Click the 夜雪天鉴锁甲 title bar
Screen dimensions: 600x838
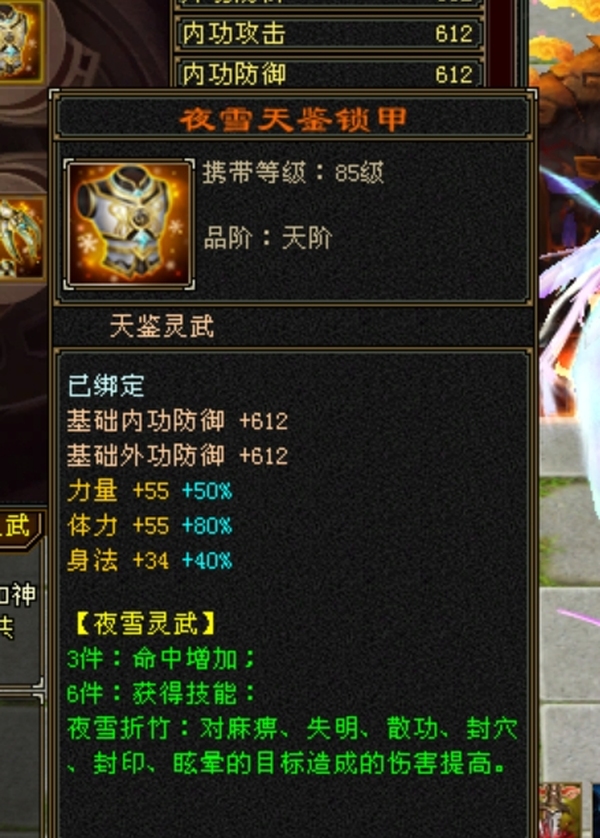coord(293,119)
